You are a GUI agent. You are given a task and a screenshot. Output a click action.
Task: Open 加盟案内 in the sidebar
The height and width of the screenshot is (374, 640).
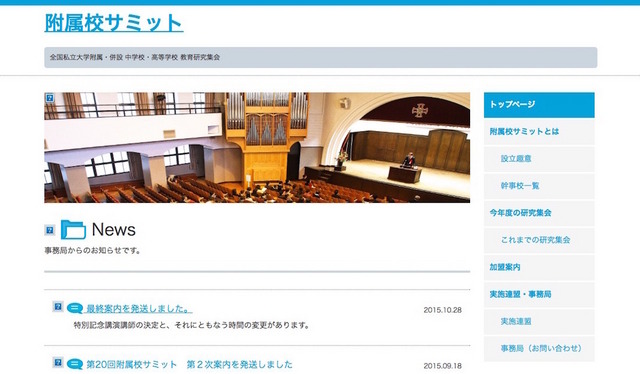[539, 267]
